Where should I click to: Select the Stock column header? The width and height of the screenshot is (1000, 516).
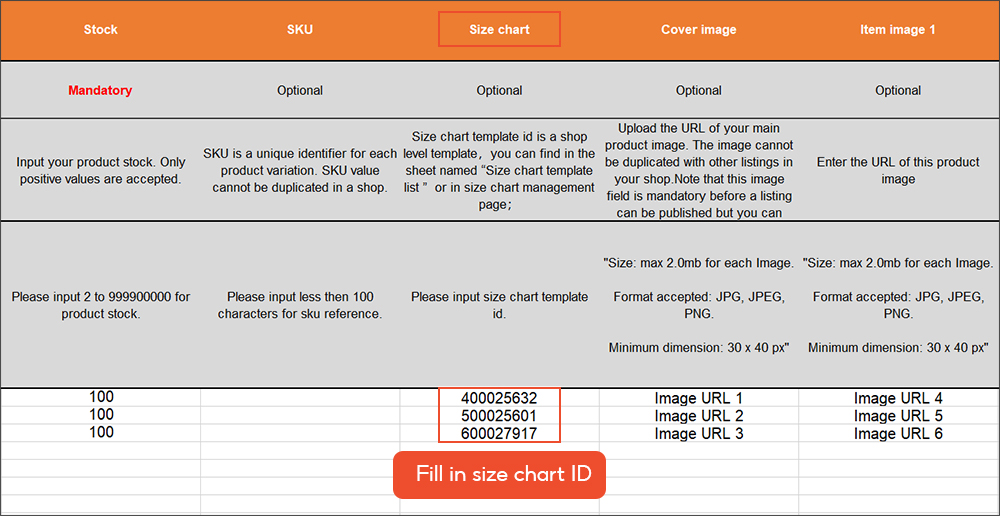pos(100,30)
